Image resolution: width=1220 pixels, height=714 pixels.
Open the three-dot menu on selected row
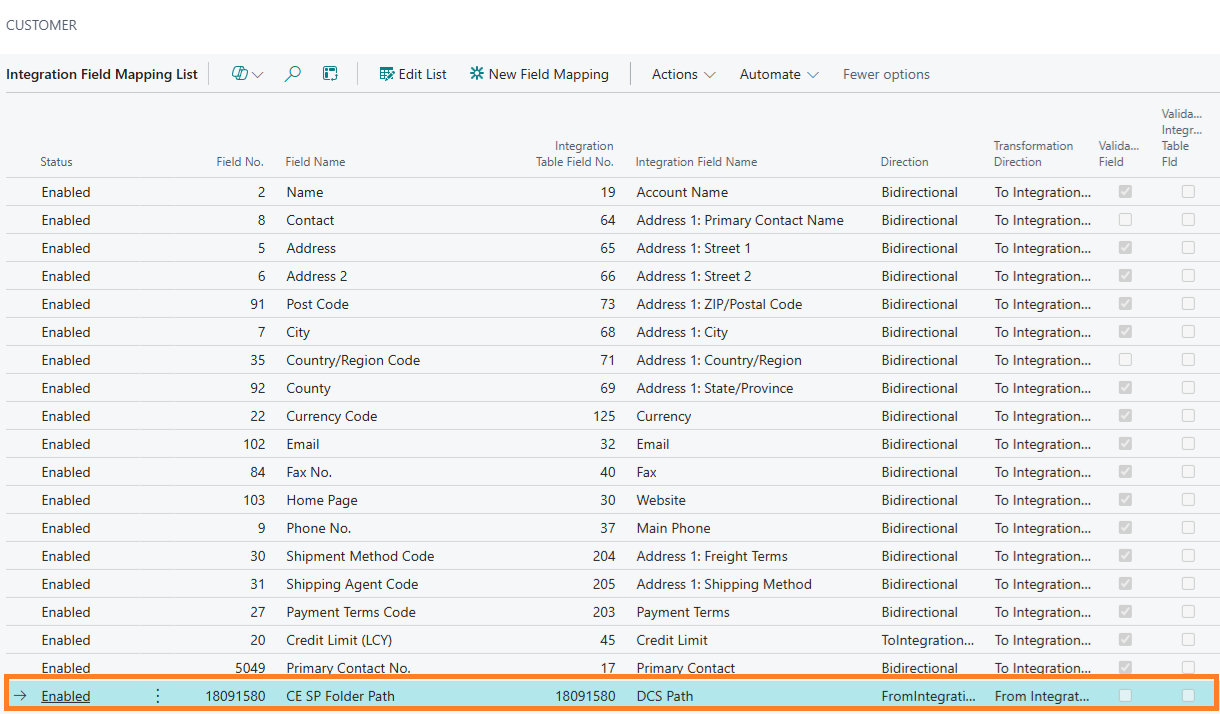pyautogui.click(x=157, y=696)
